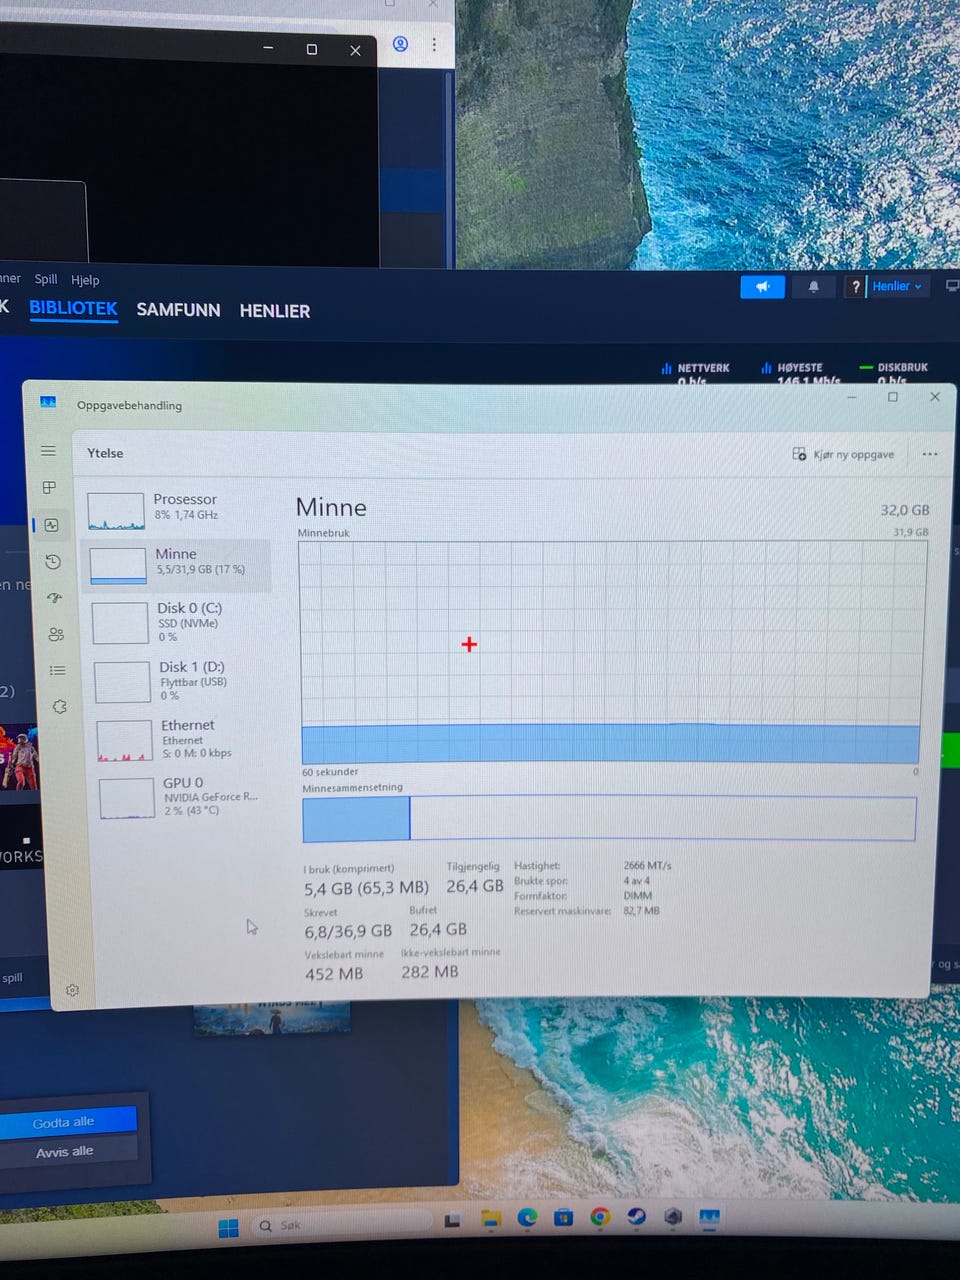Open Startup apps page in Task Manager
Image resolution: width=960 pixels, height=1280 pixels.
(x=54, y=598)
